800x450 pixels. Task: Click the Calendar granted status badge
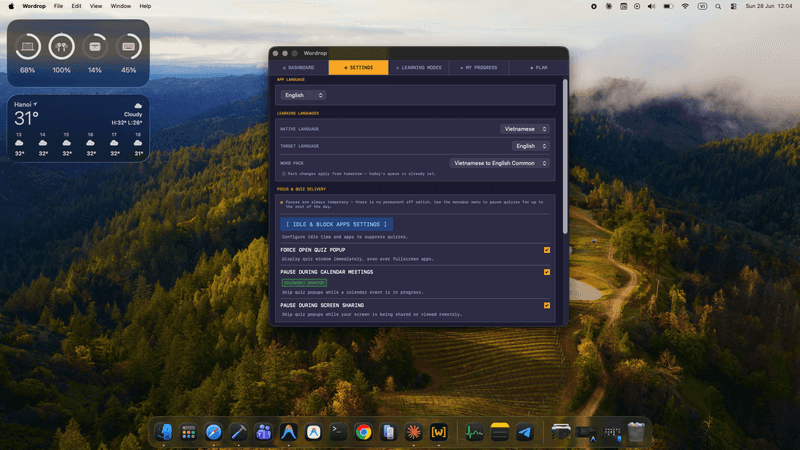[304, 283]
